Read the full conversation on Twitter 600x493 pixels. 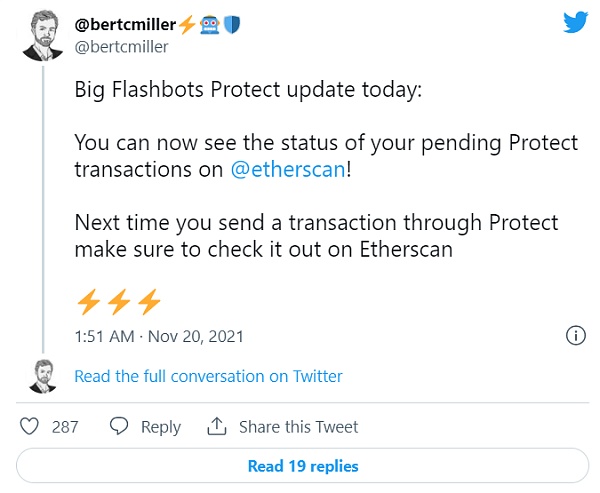(x=208, y=376)
